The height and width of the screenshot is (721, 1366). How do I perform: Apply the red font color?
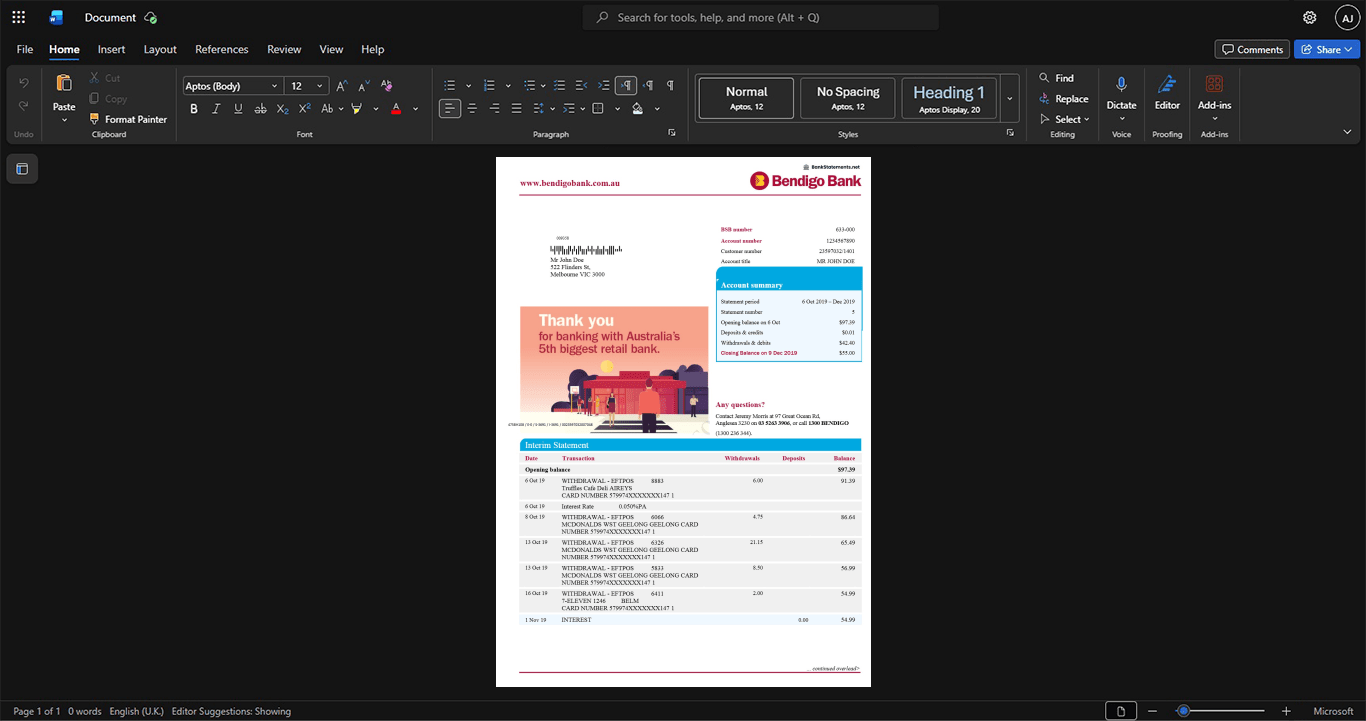396,108
